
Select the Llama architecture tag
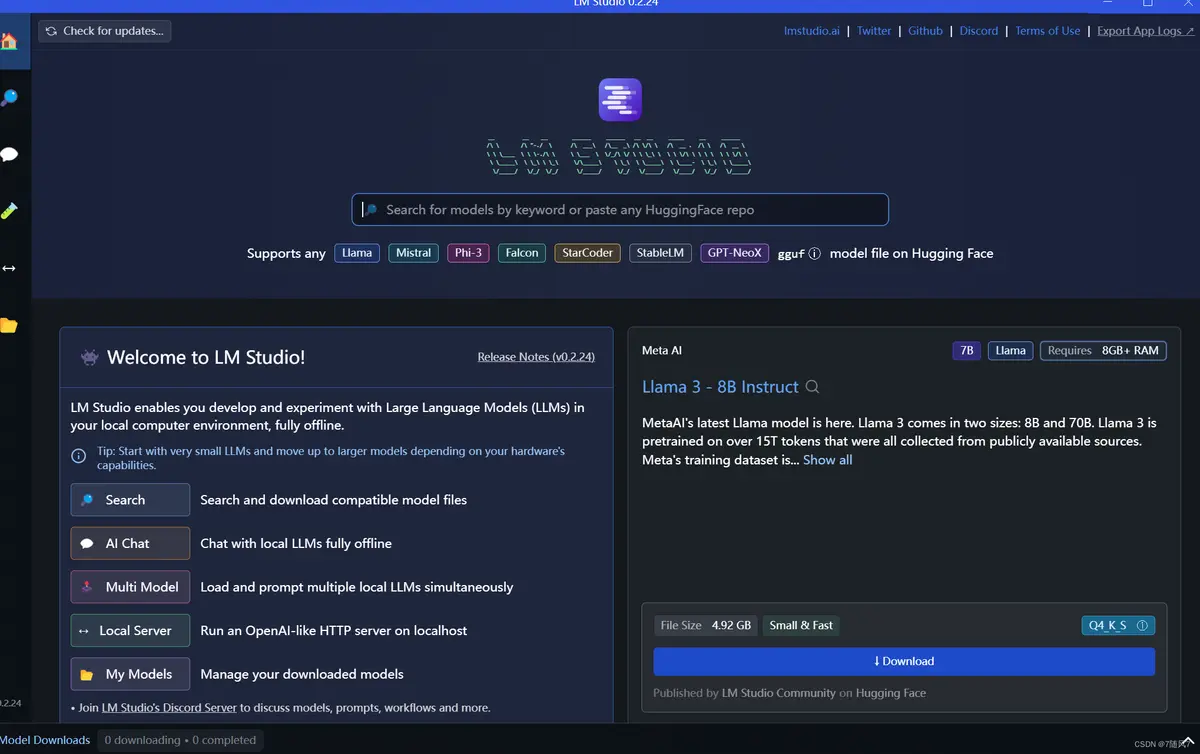(357, 253)
